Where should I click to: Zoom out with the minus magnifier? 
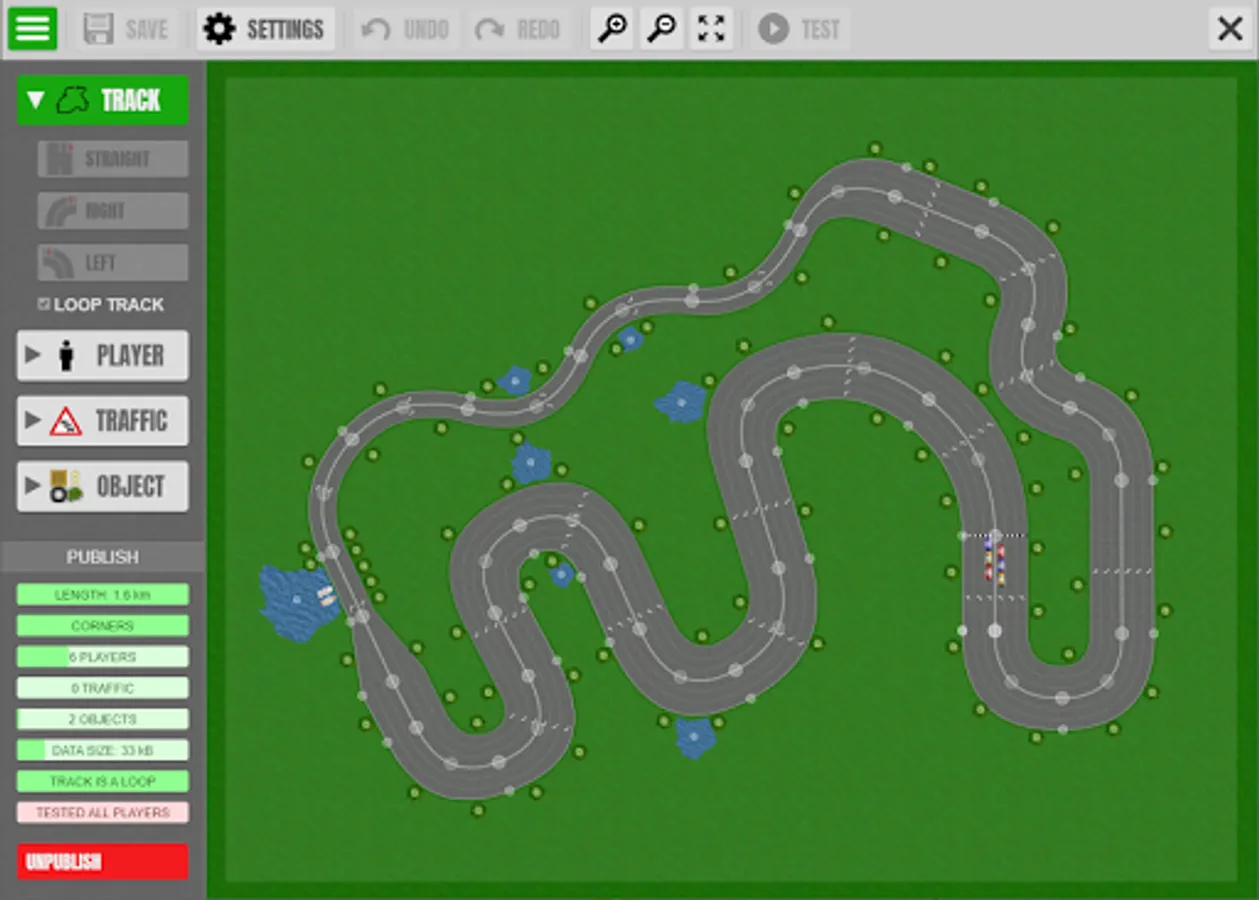pyautogui.click(x=662, y=29)
